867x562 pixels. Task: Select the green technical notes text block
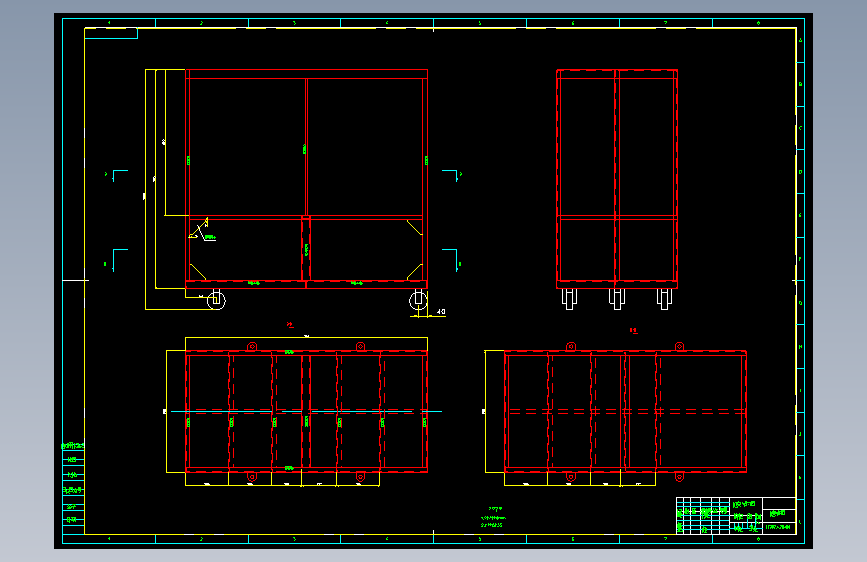[x=493, y=517]
